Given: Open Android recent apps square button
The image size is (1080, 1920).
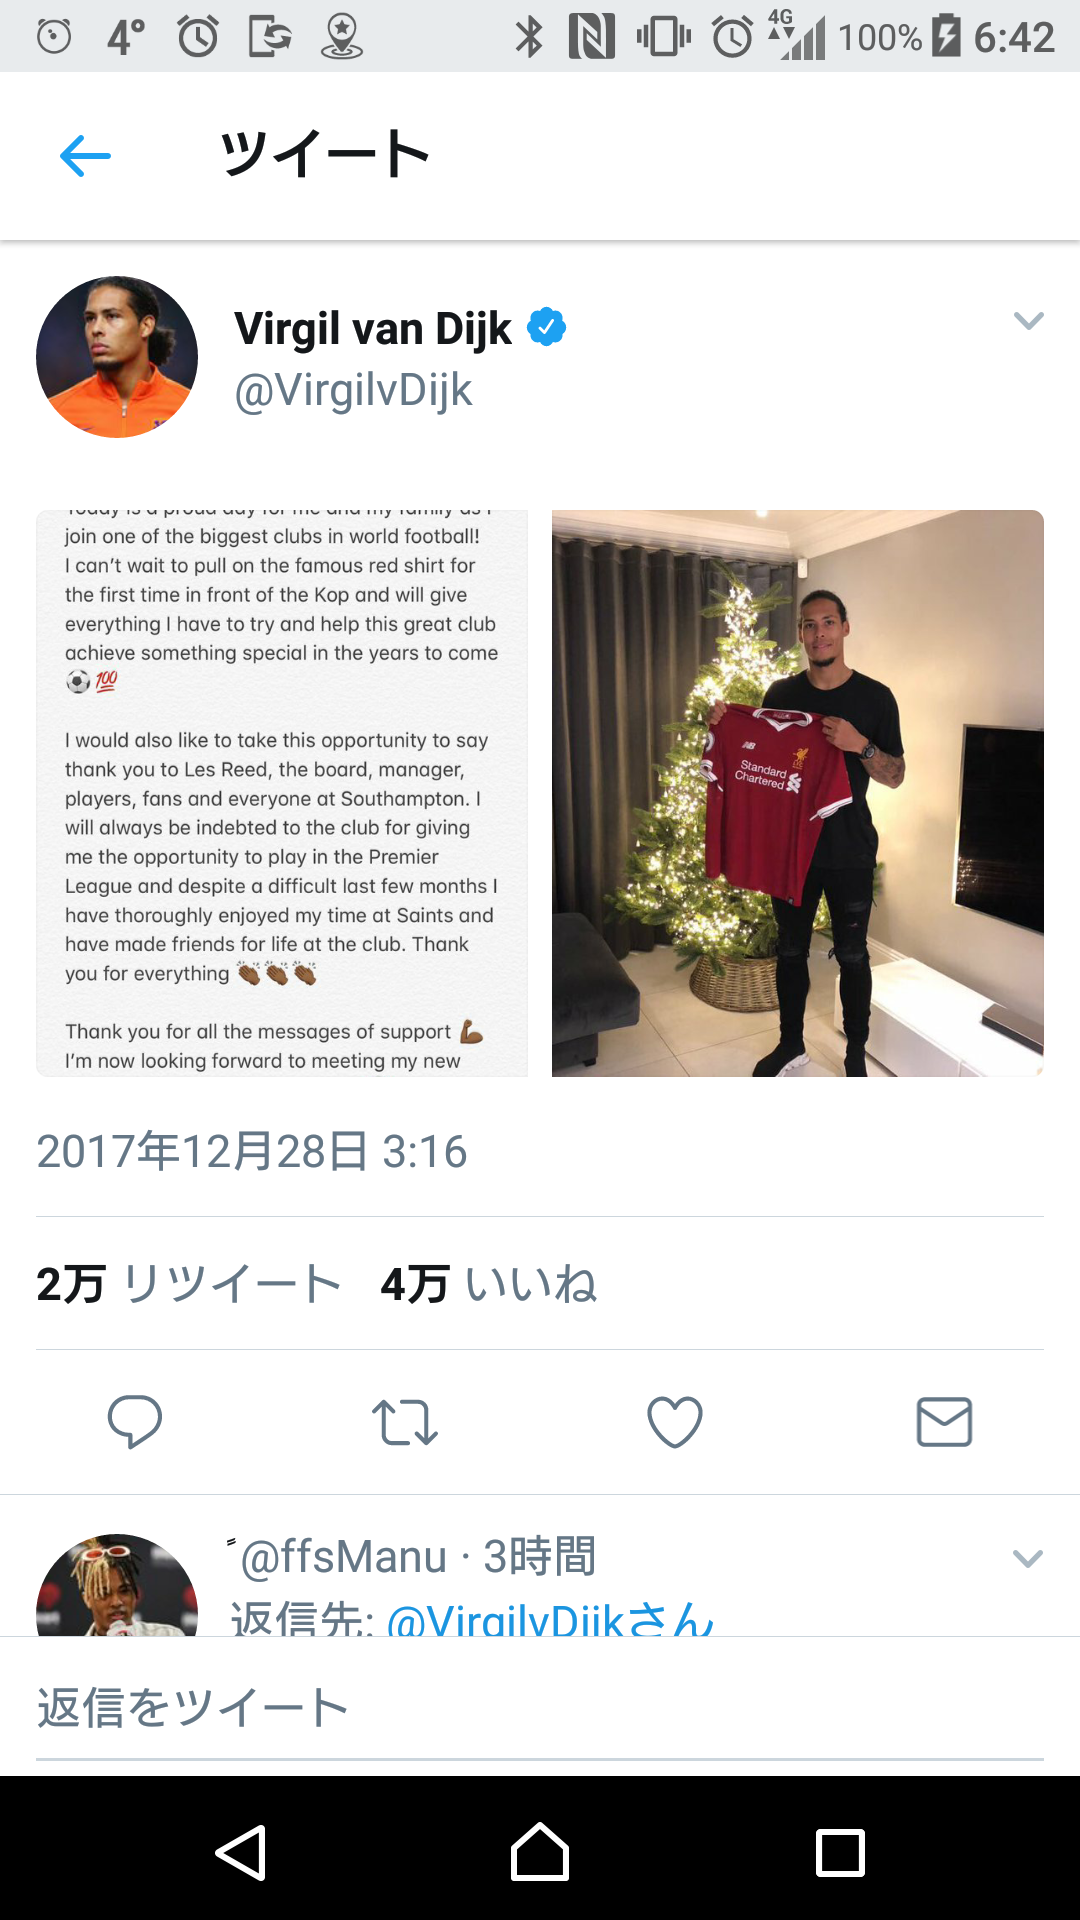Looking at the screenshot, I should [840, 1853].
